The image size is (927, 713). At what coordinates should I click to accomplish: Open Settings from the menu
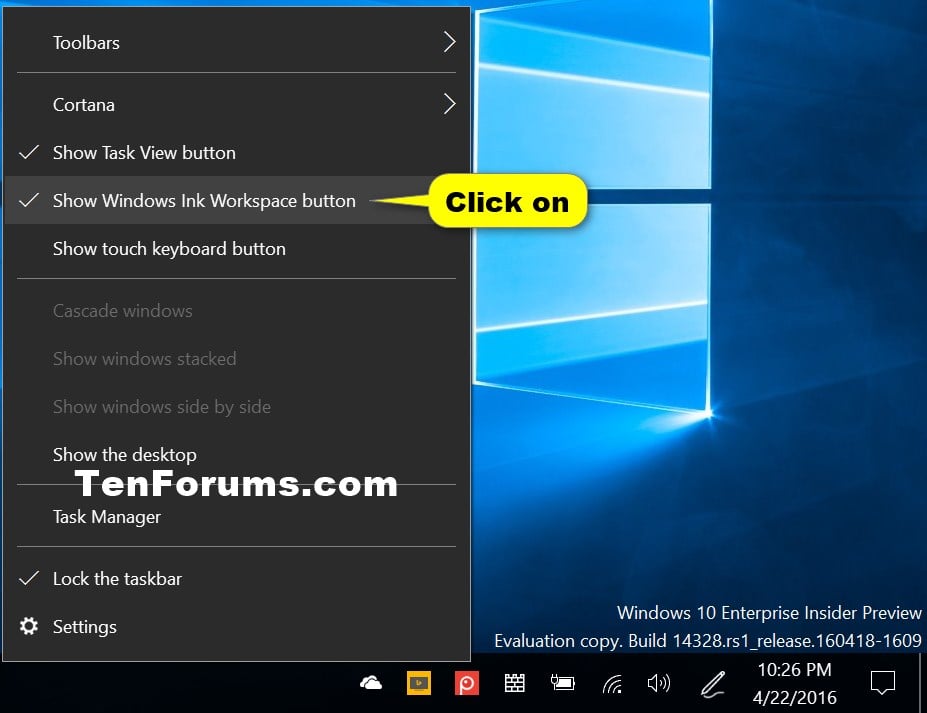(x=84, y=627)
